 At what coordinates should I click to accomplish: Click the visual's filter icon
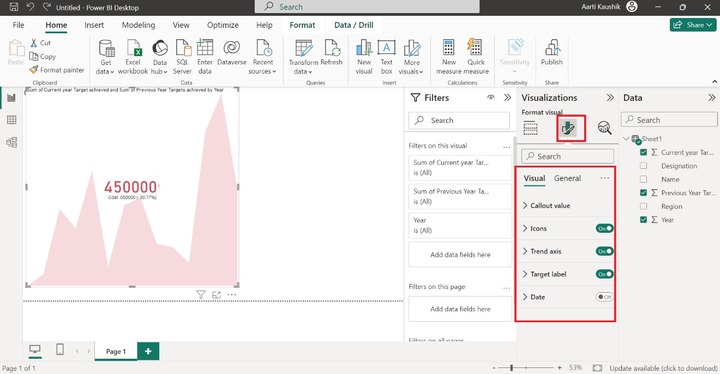pyautogui.click(x=201, y=295)
